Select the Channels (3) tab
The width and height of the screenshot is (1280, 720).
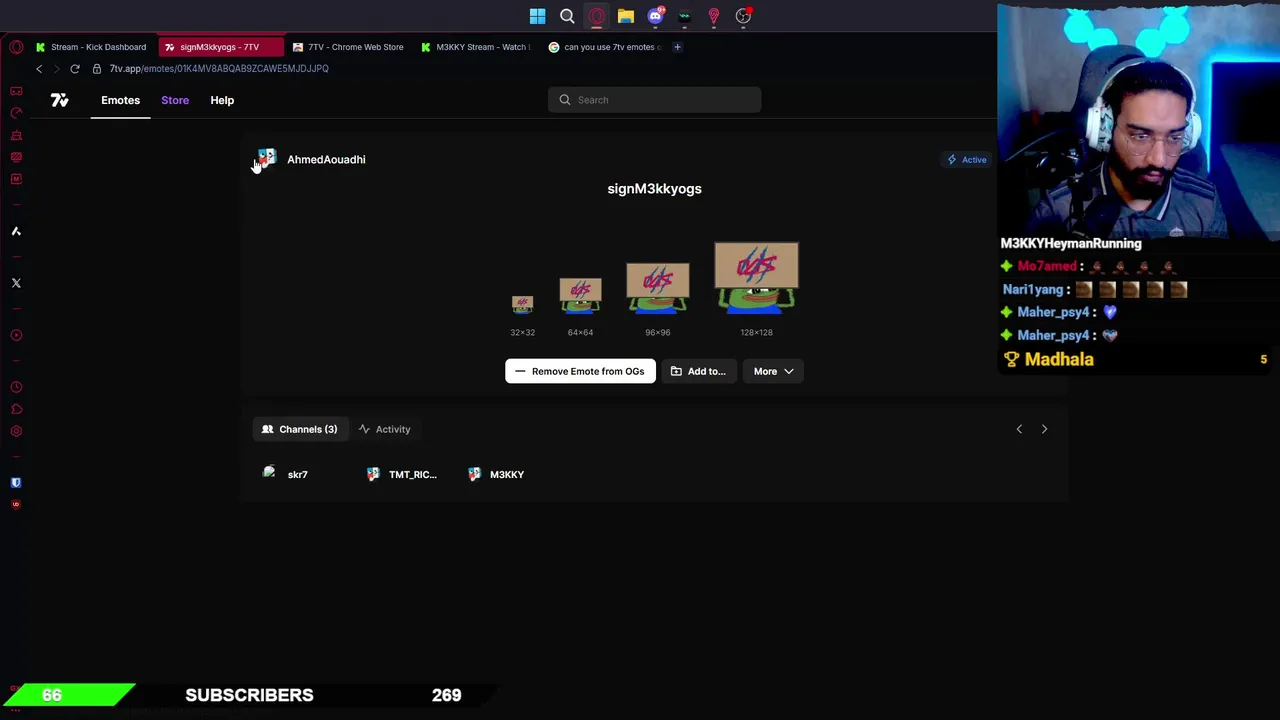coord(299,429)
